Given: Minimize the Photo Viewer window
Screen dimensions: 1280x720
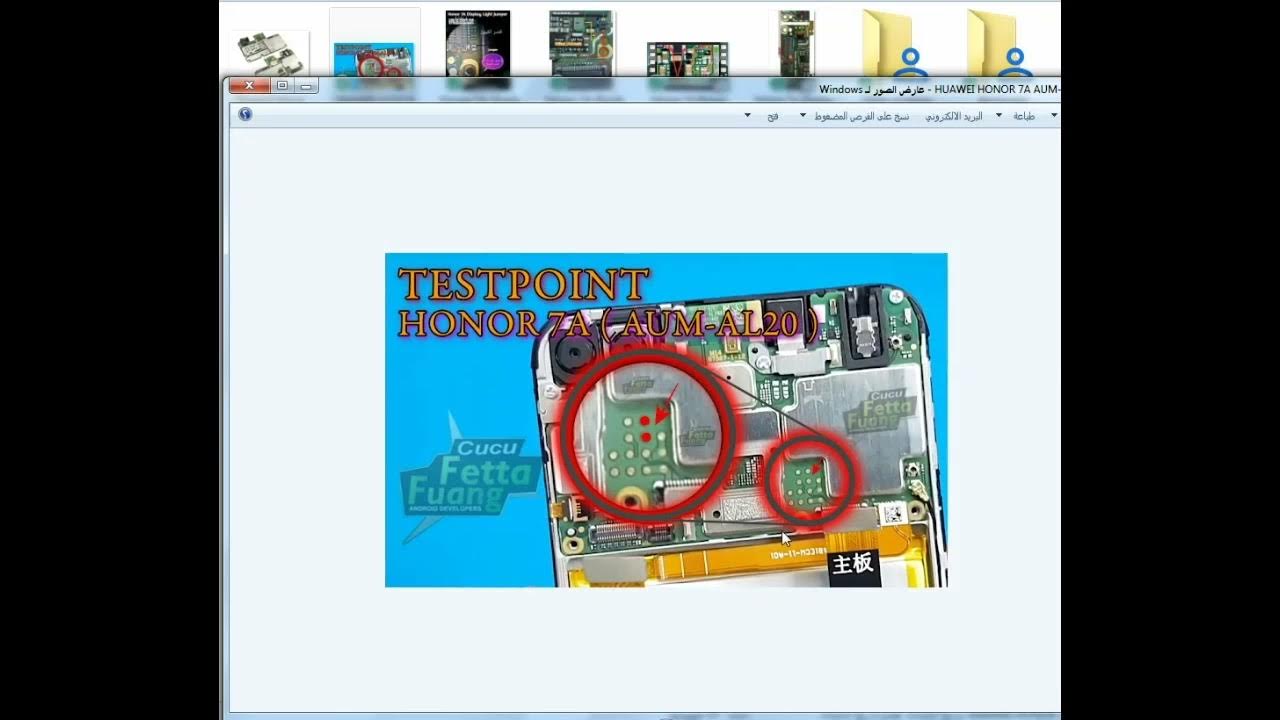Looking at the screenshot, I should pos(306,86).
